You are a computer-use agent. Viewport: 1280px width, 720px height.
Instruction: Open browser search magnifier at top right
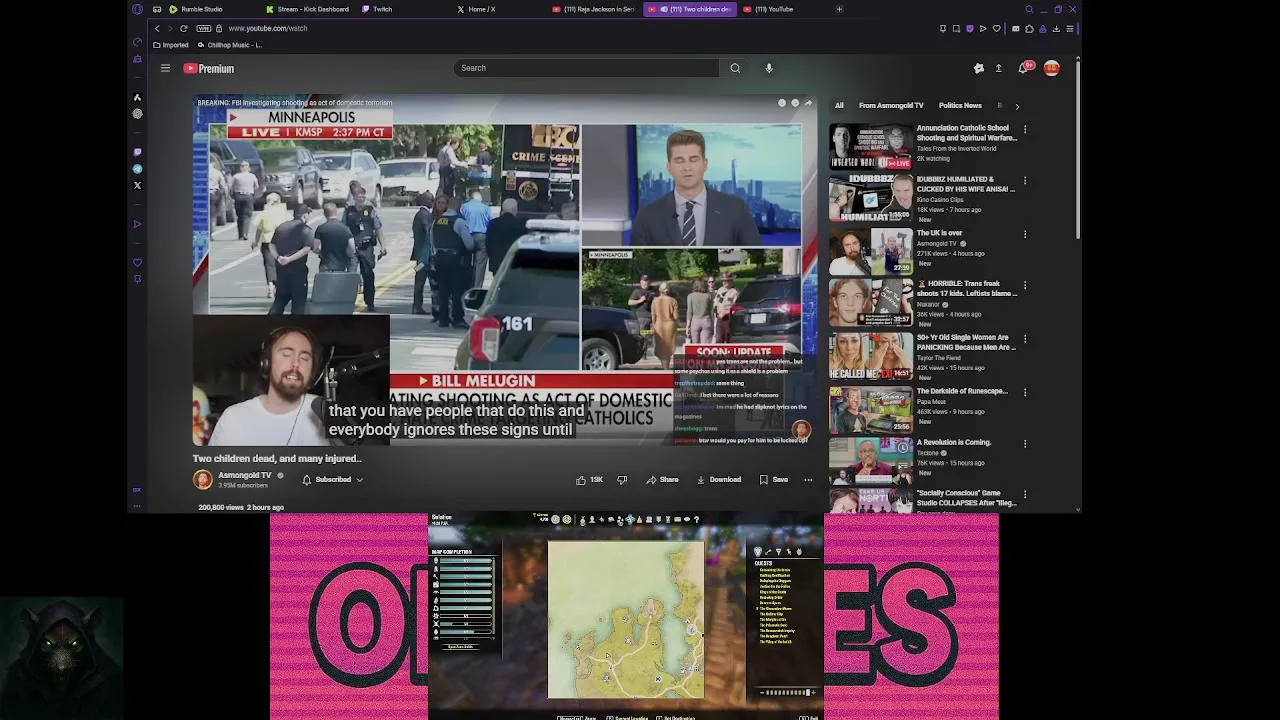point(1029,9)
